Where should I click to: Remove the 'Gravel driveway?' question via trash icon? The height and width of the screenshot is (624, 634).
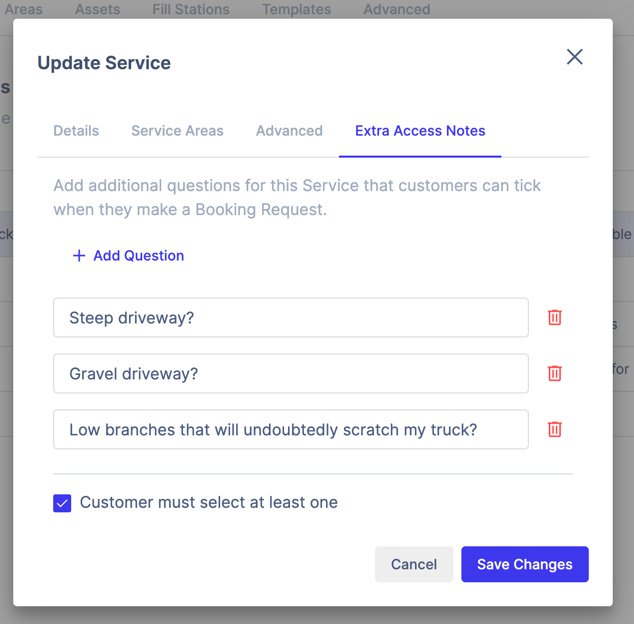554,373
